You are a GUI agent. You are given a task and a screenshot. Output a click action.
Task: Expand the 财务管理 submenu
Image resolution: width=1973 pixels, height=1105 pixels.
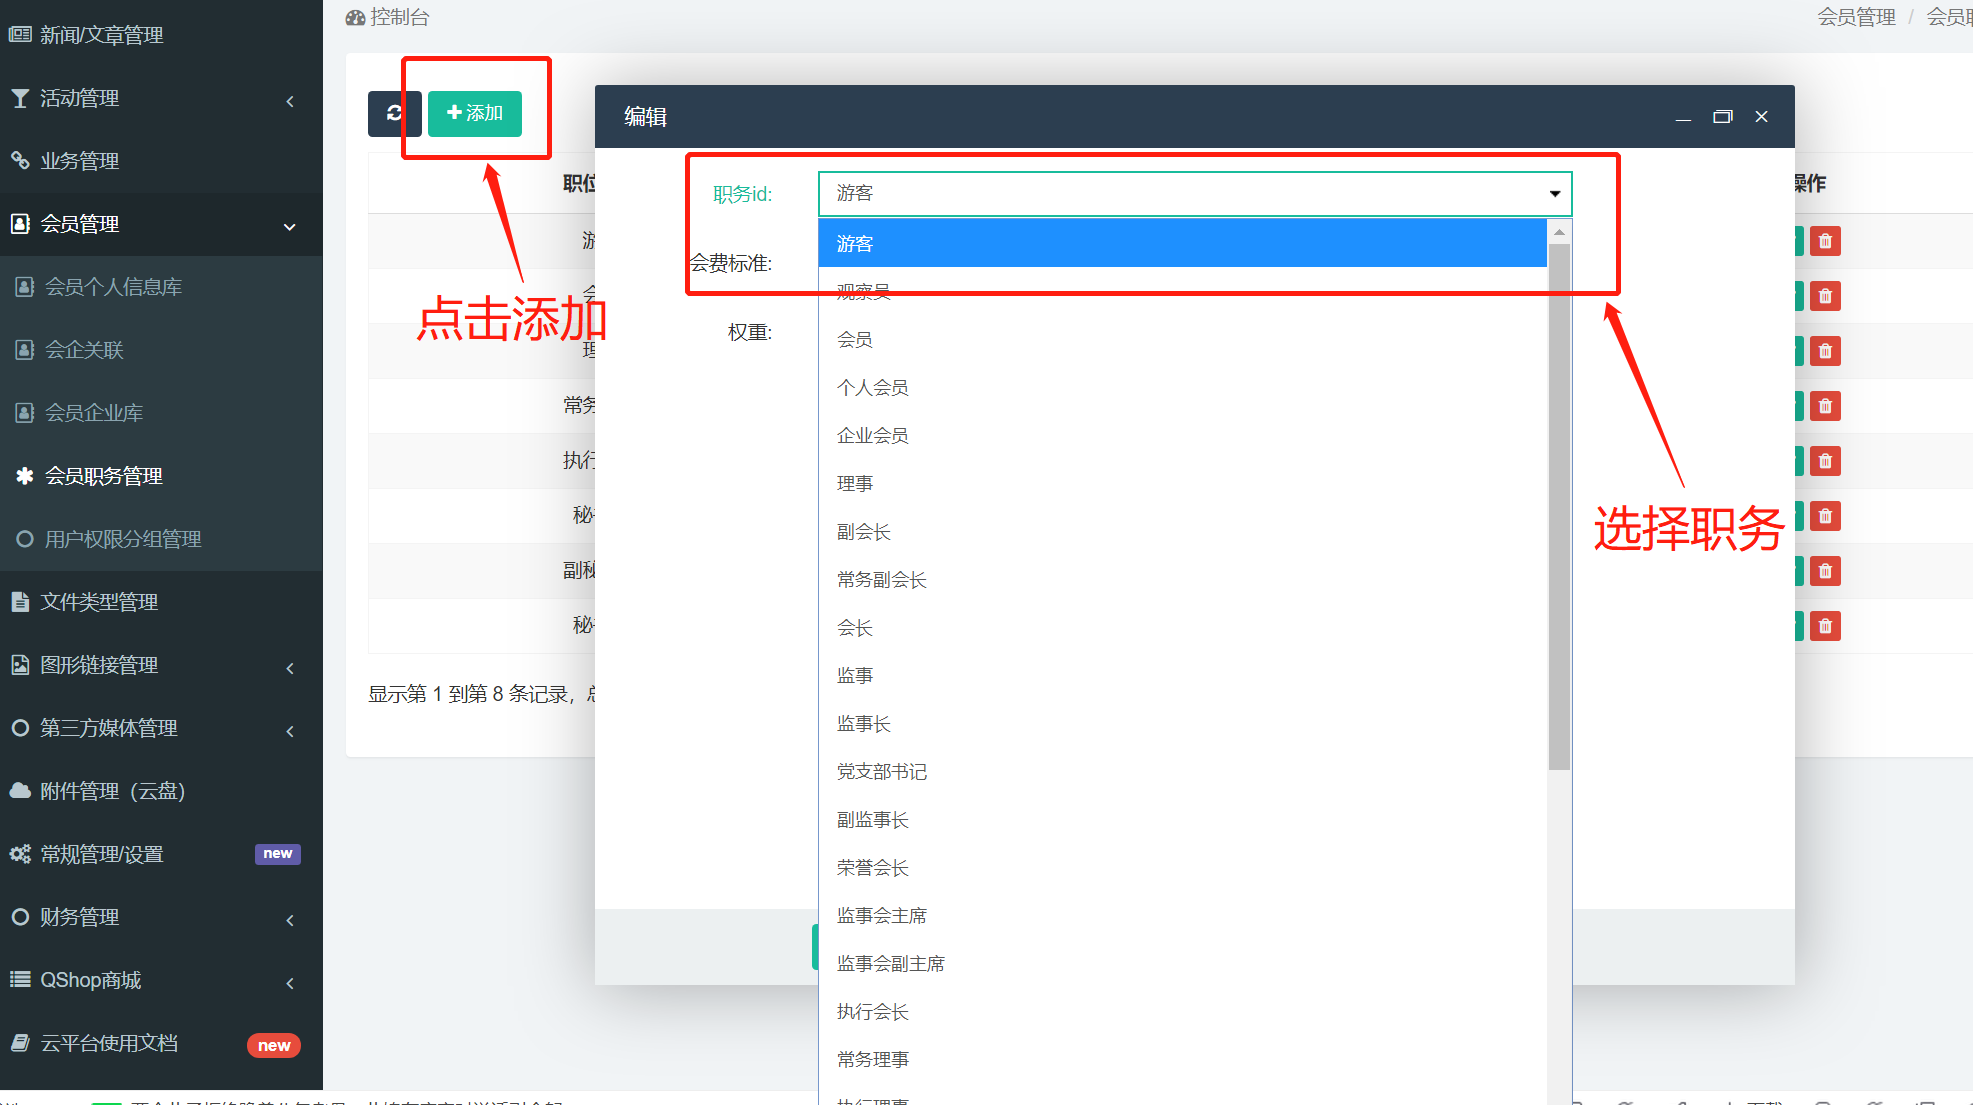coord(290,918)
